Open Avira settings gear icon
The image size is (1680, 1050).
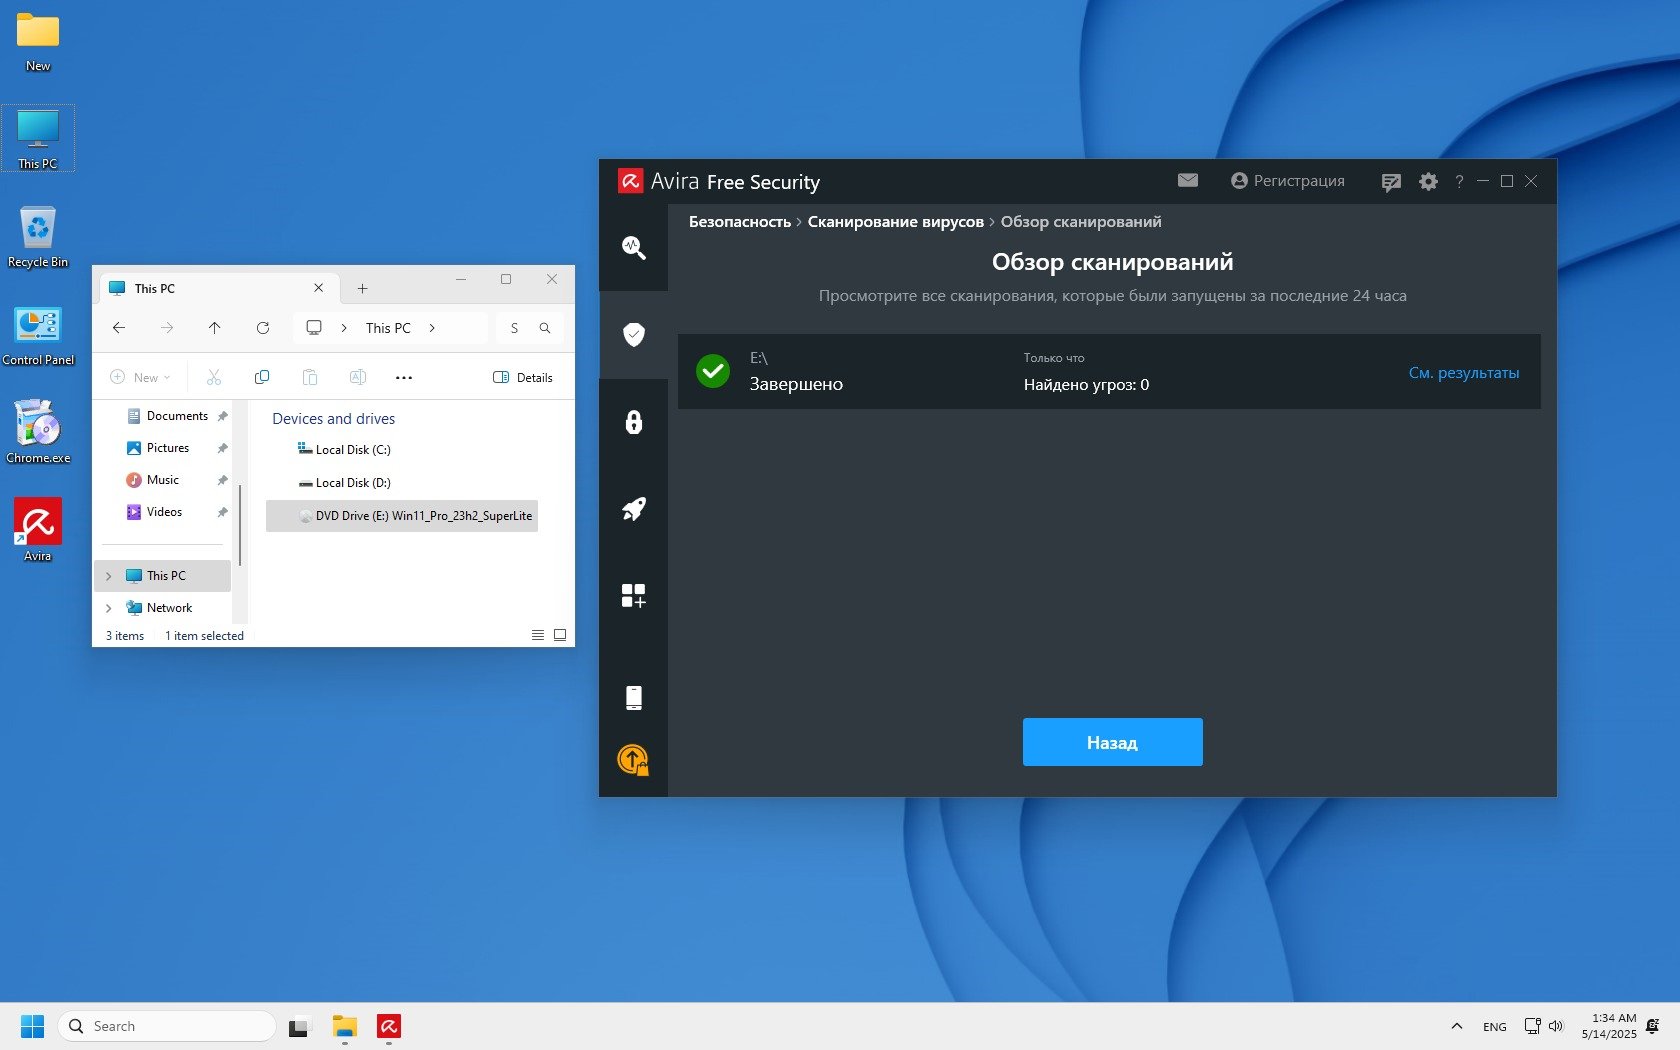point(1428,182)
